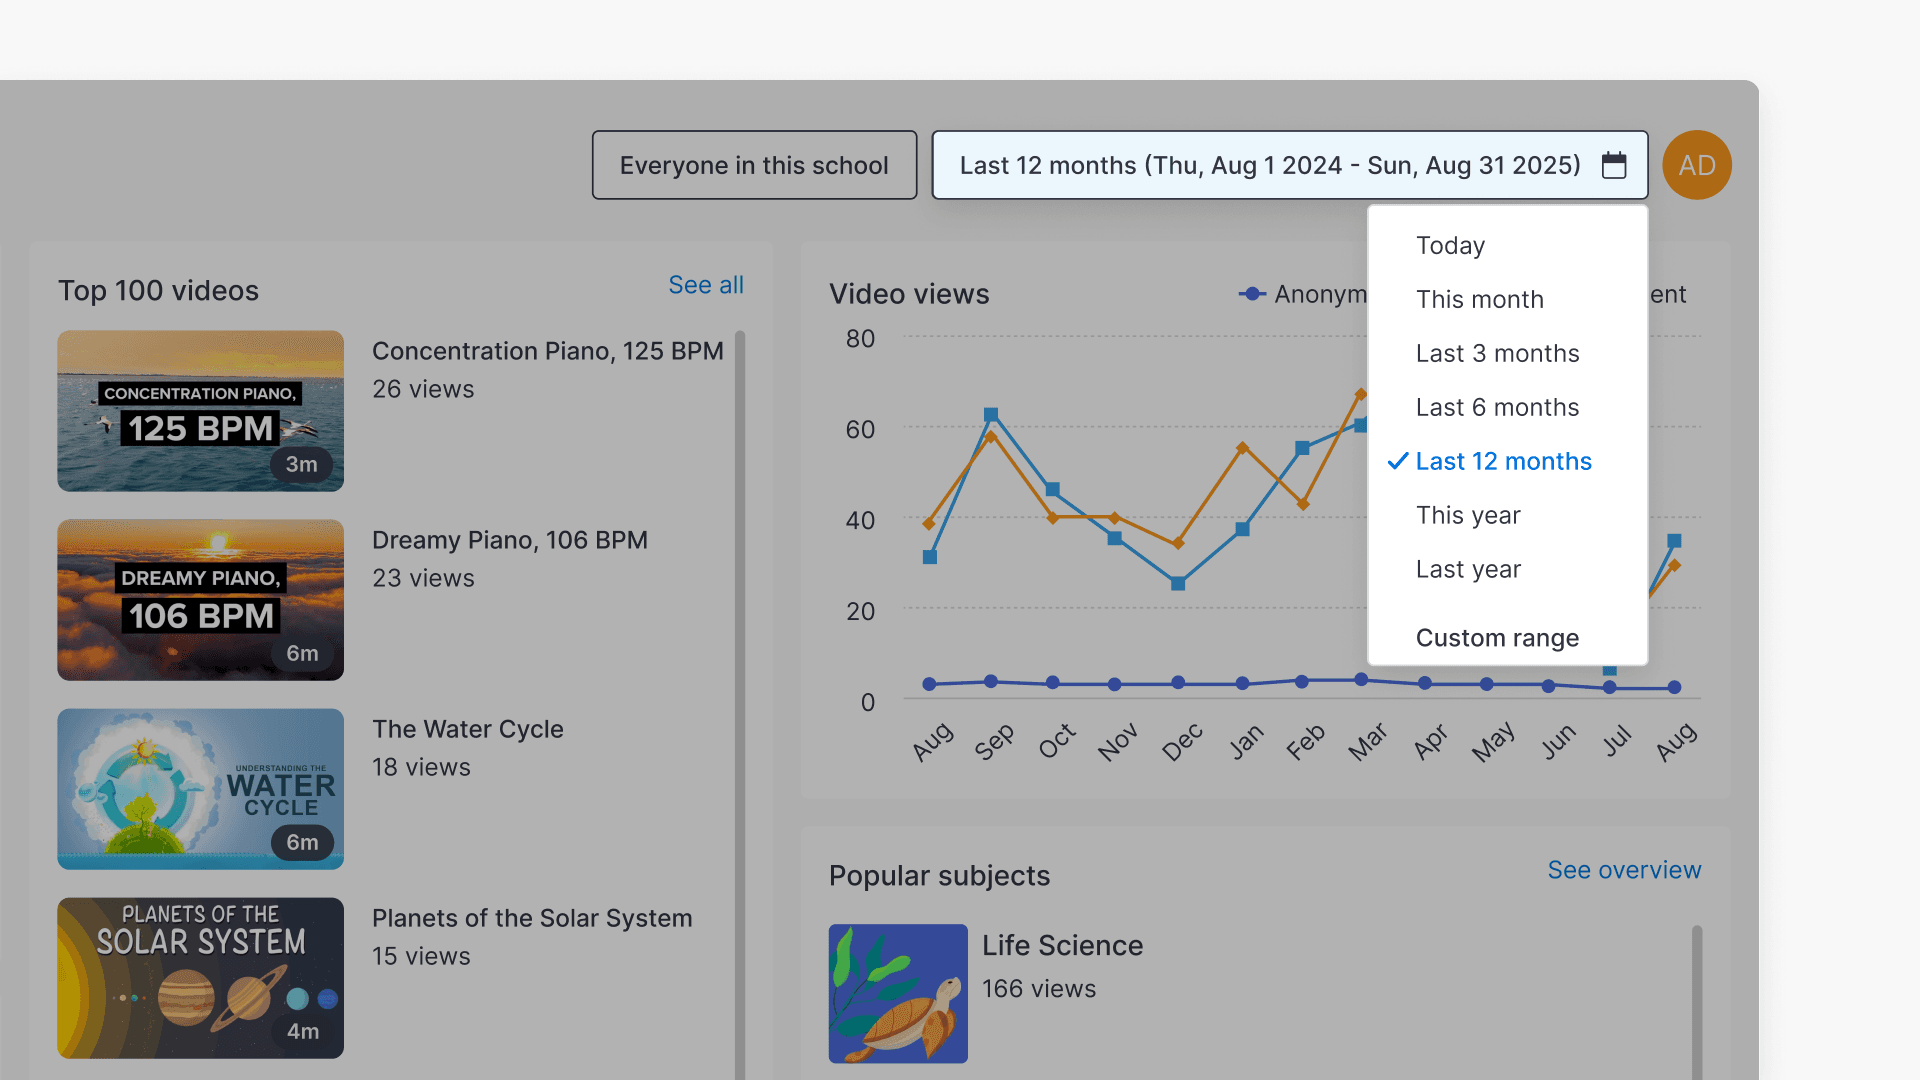The width and height of the screenshot is (1920, 1080).
Task: Open The Water Cycle video thumbnail
Action: [x=200, y=789]
